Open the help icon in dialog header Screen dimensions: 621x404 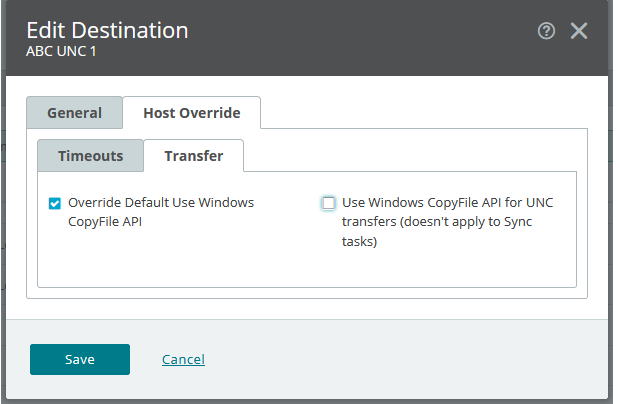pos(546,31)
